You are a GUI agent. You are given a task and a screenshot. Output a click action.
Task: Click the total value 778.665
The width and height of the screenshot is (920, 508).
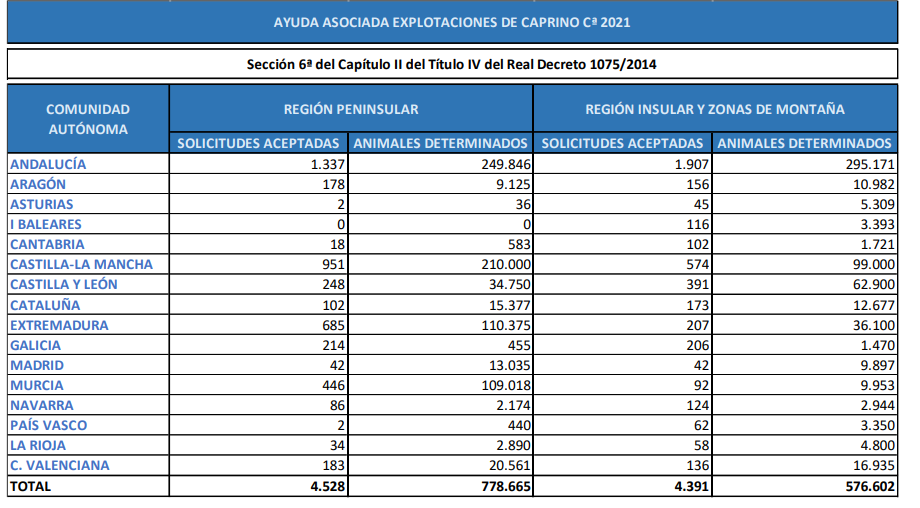click(506, 486)
